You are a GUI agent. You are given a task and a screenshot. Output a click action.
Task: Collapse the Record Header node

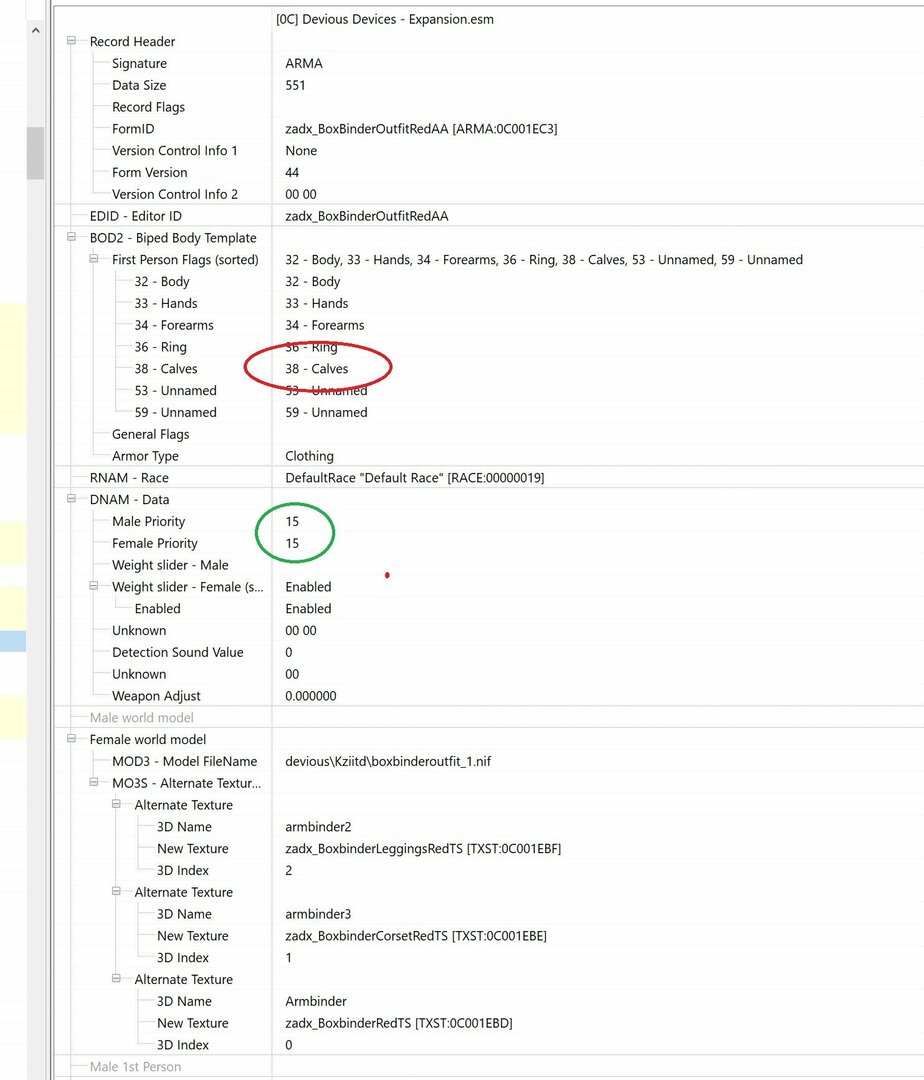71,41
